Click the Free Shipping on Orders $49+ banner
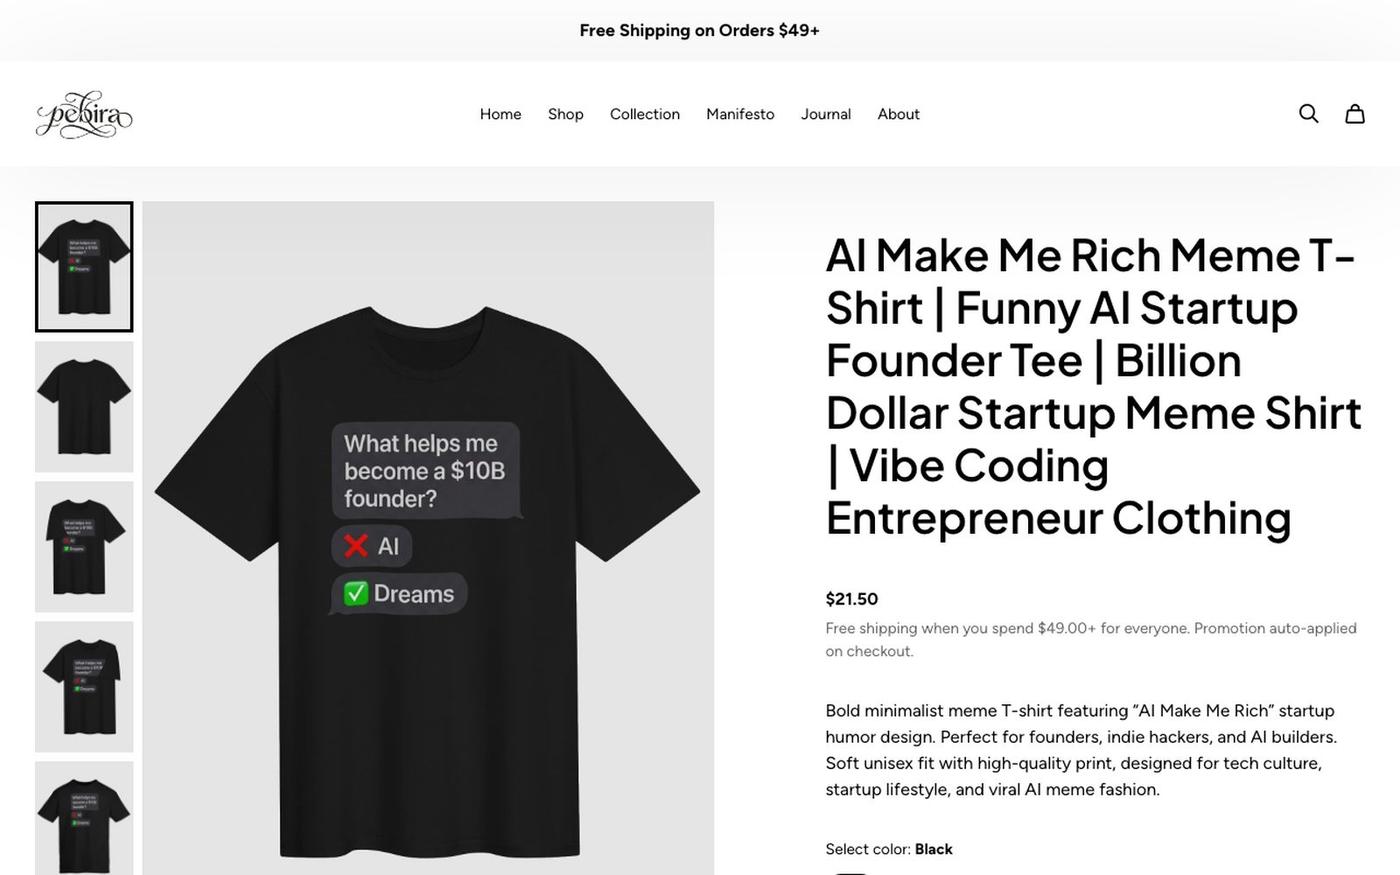The width and height of the screenshot is (1400, 875). click(700, 30)
